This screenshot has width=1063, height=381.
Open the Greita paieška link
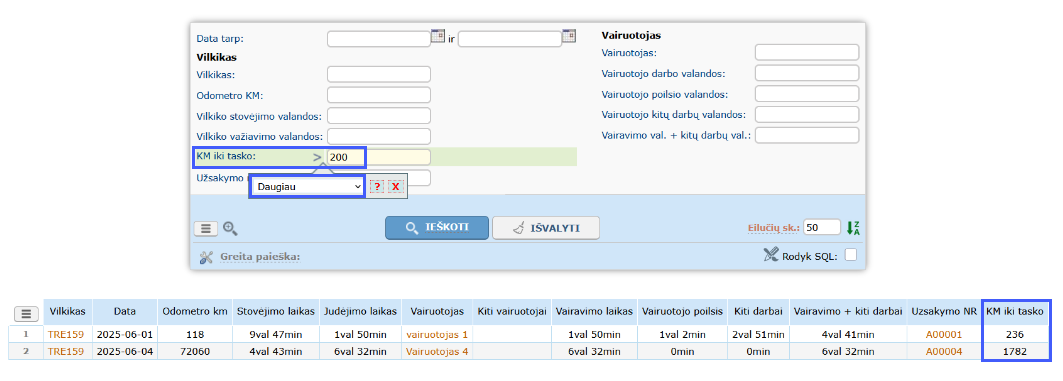click(260, 257)
